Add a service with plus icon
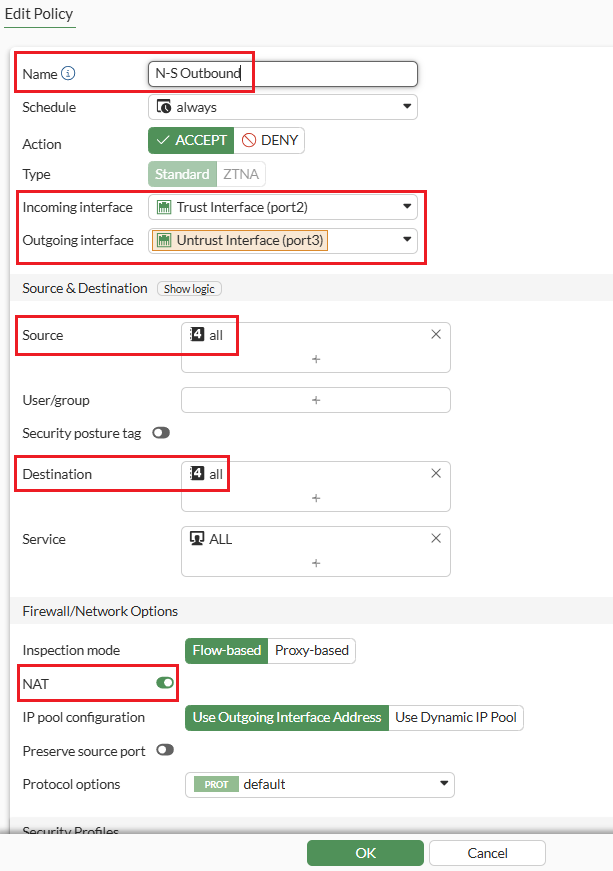The height and width of the screenshot is (871, 613). [x=316, y=563]
